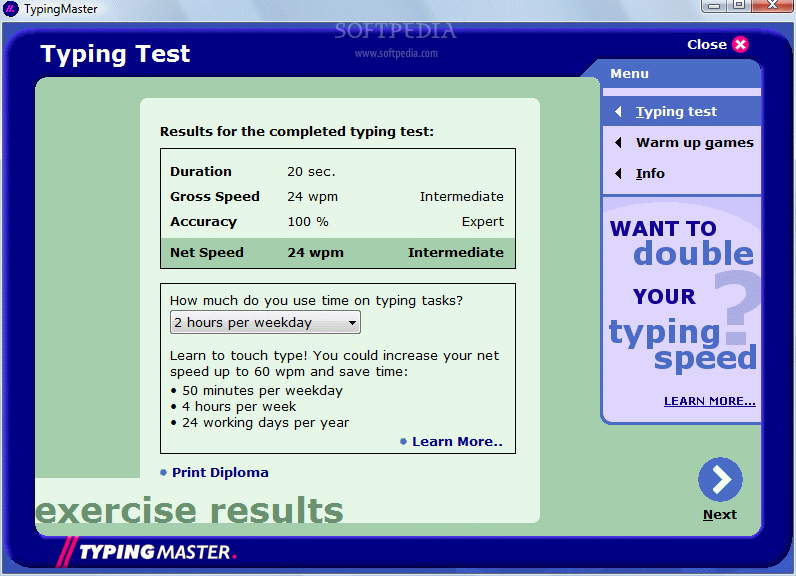
Task: Open the typing time dropdown arrow
Action: coord(352,323)
